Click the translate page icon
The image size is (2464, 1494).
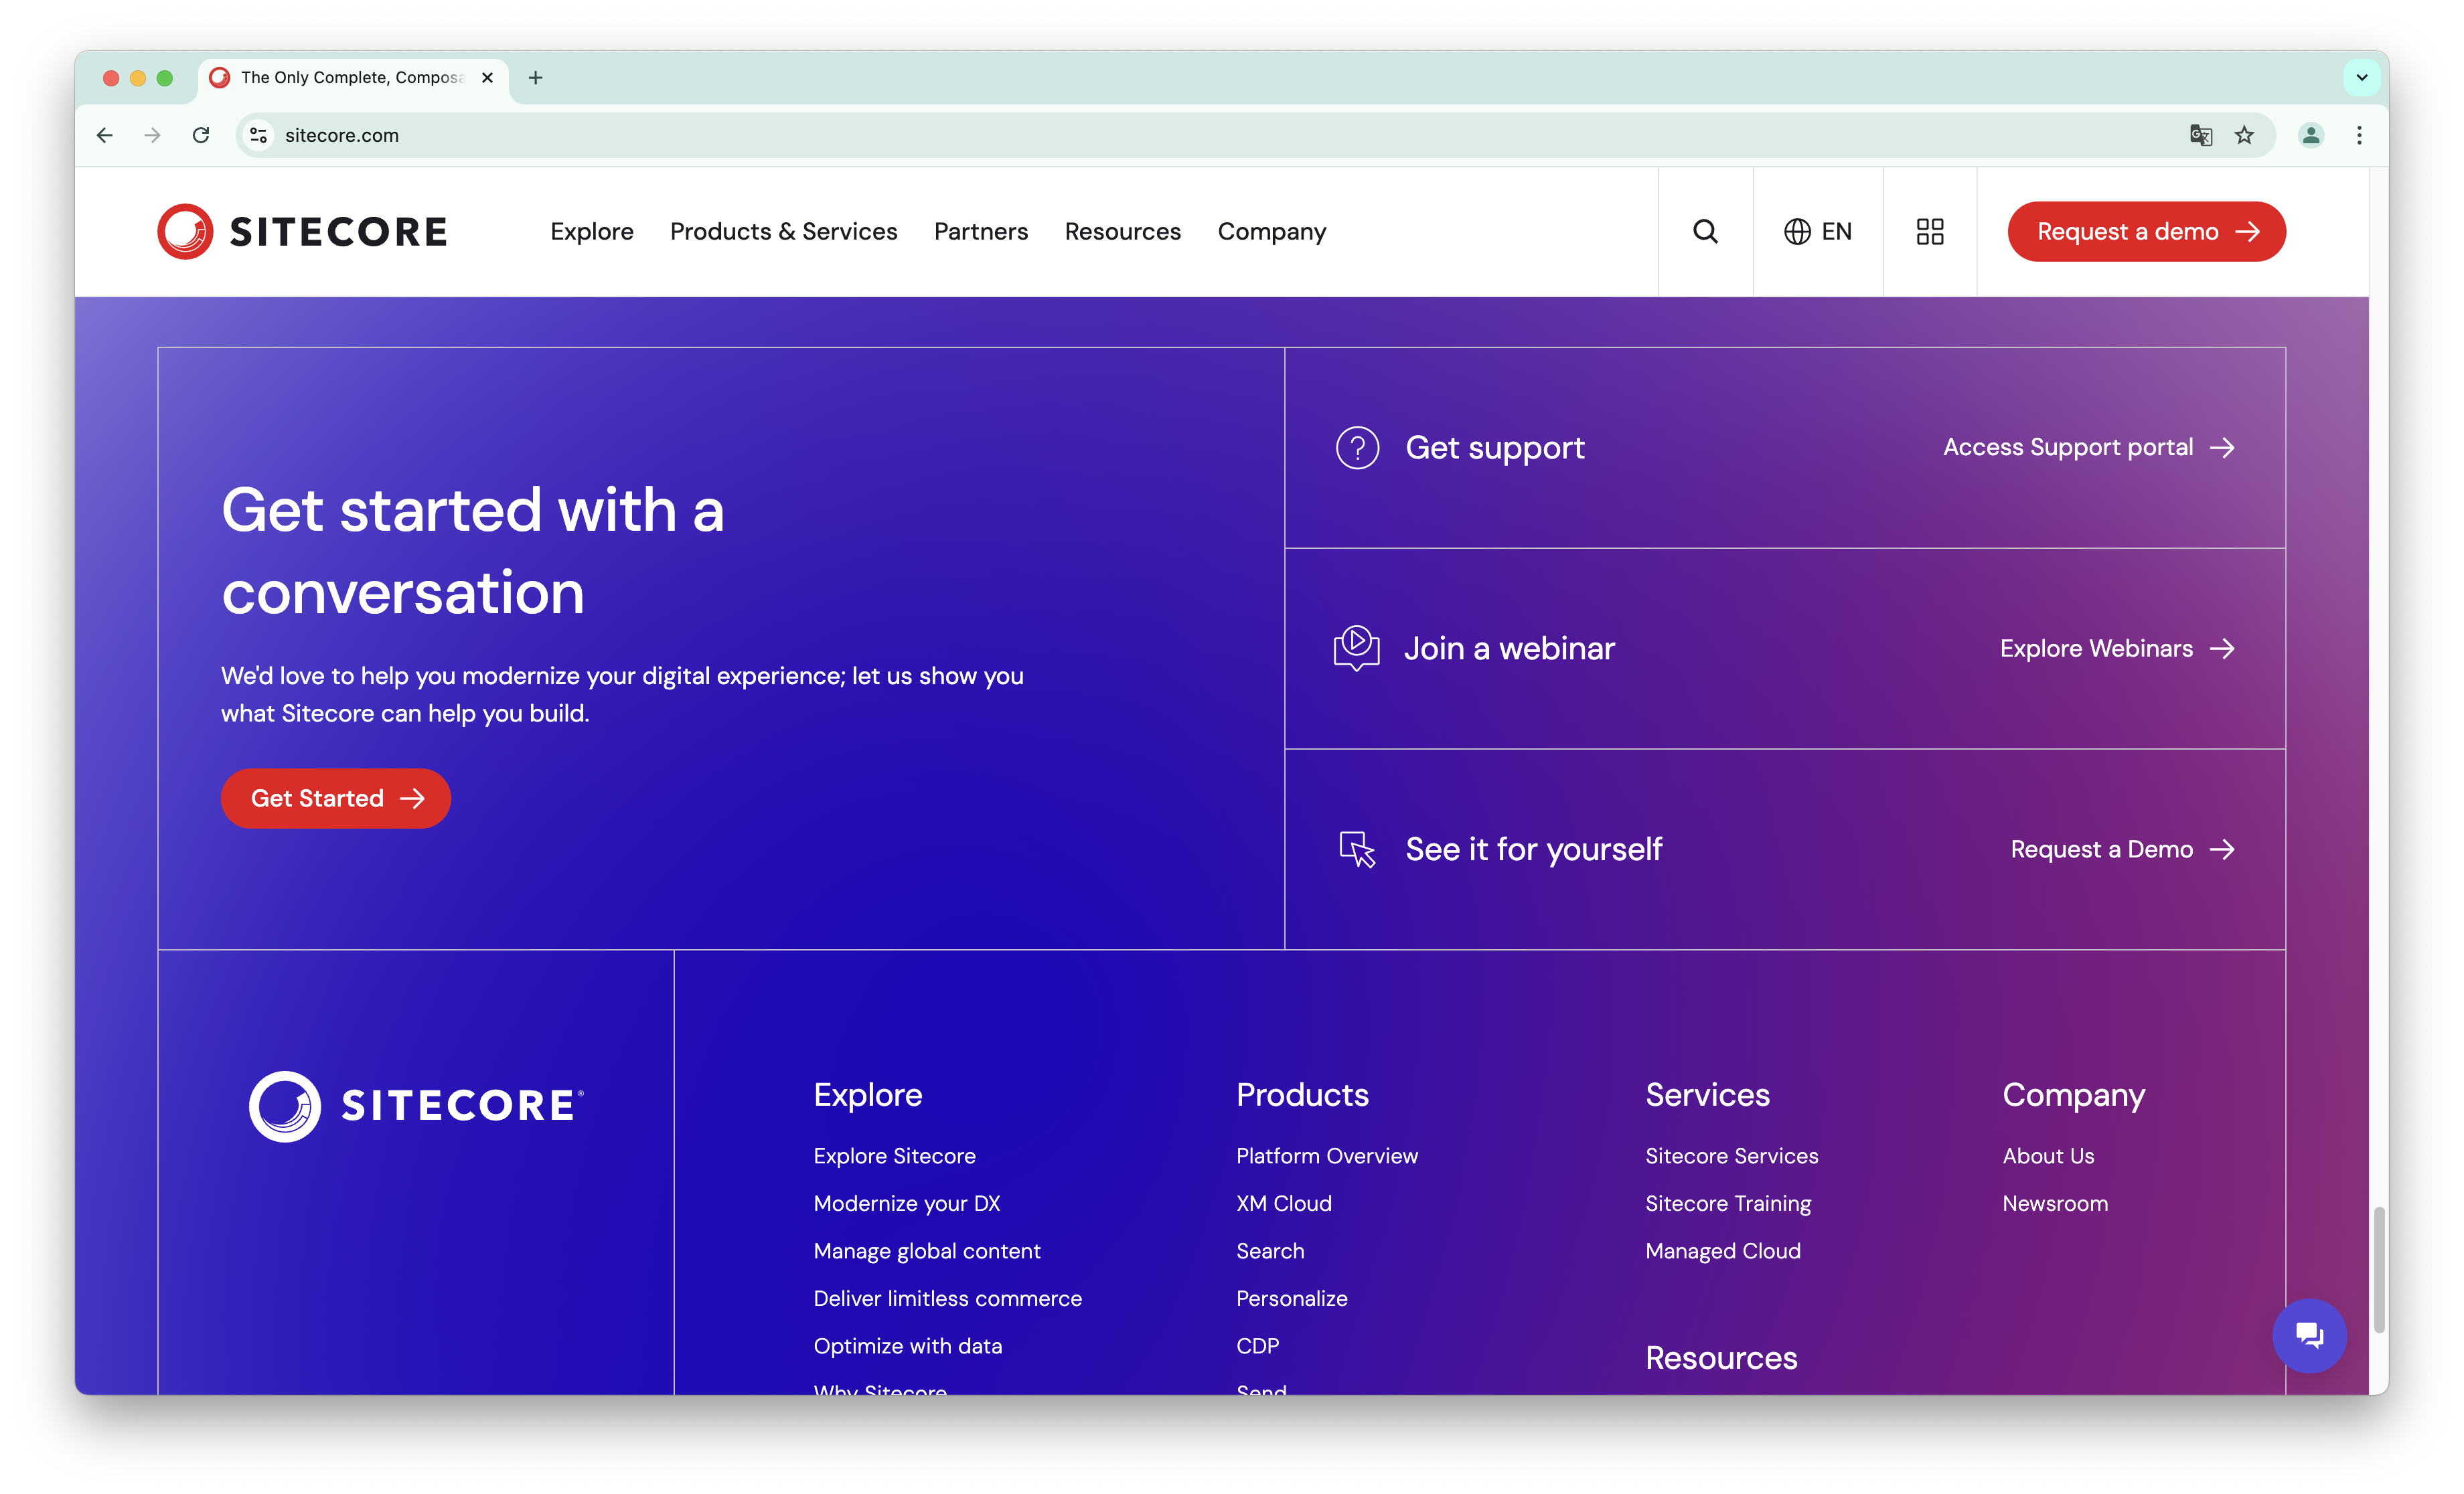2200,135
